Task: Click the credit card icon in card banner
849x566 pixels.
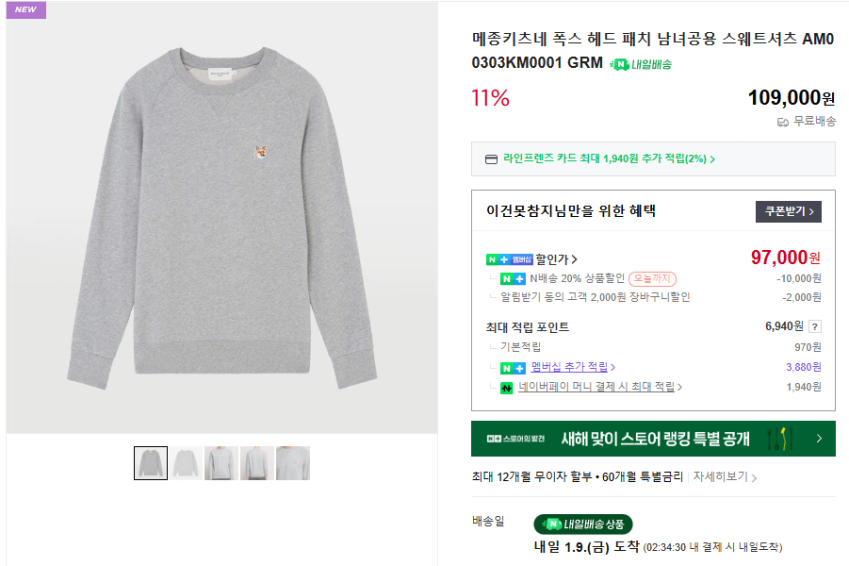Action: point(491,159)
